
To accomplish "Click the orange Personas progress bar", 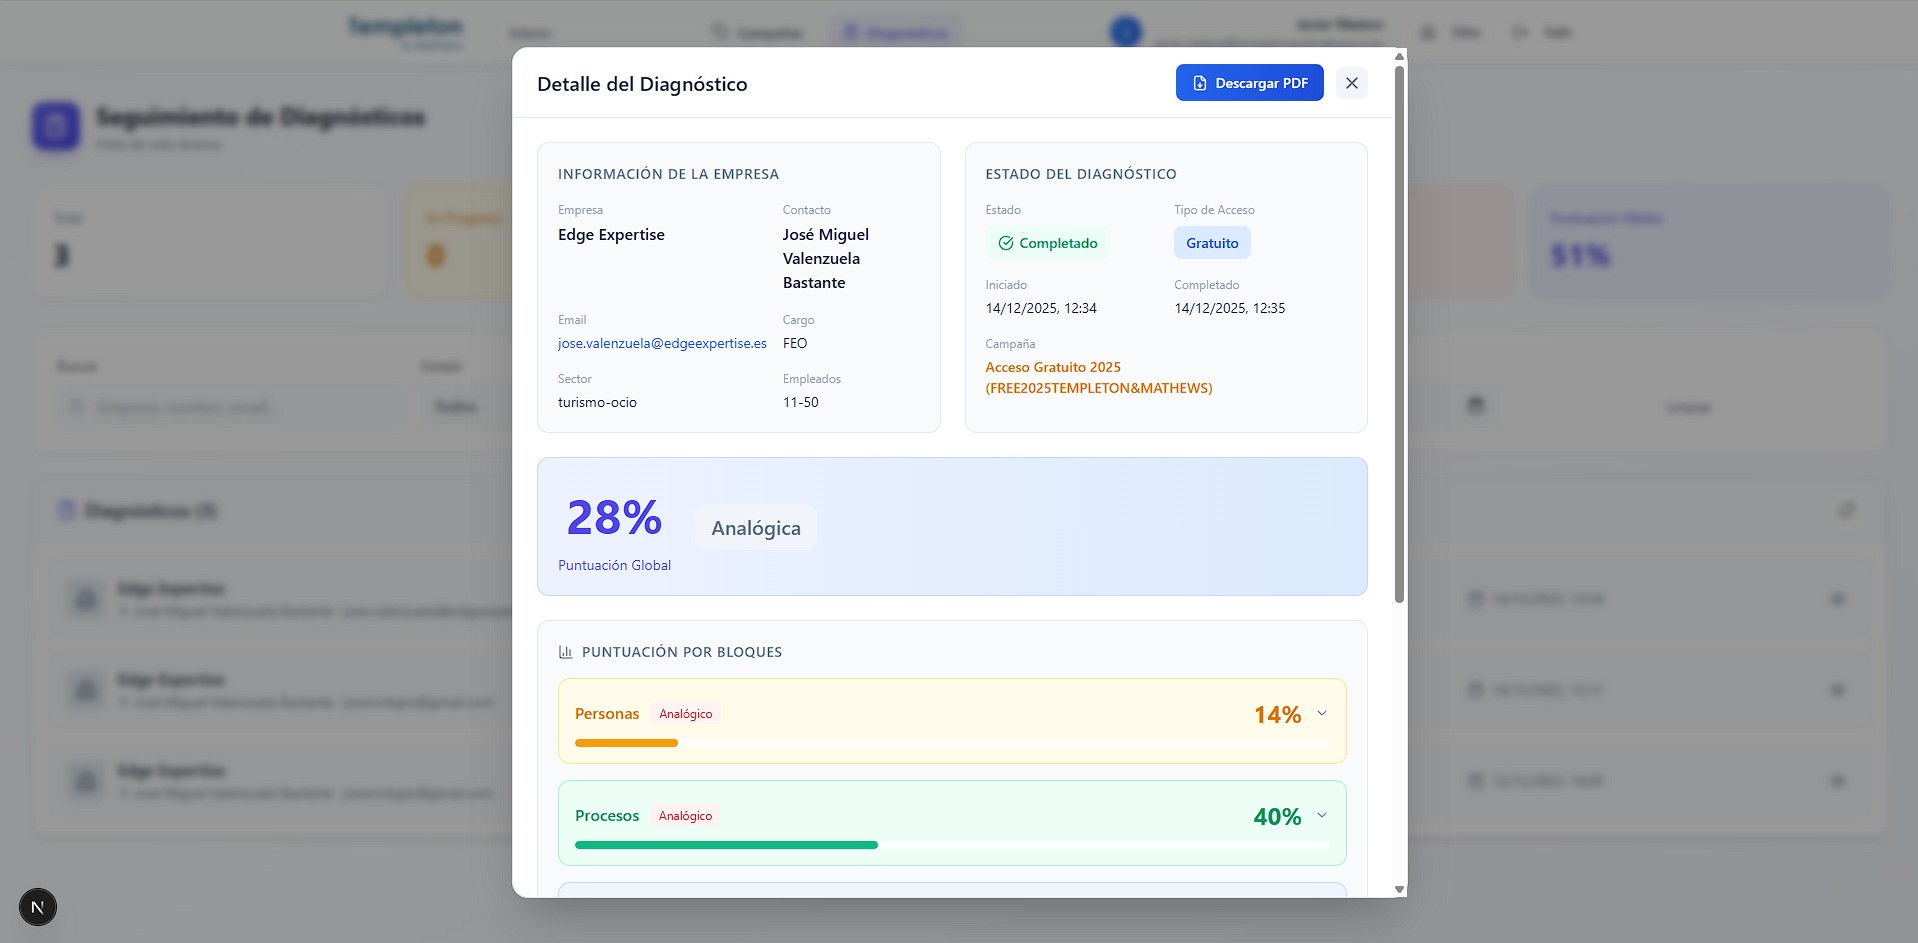I will point(626,743).
